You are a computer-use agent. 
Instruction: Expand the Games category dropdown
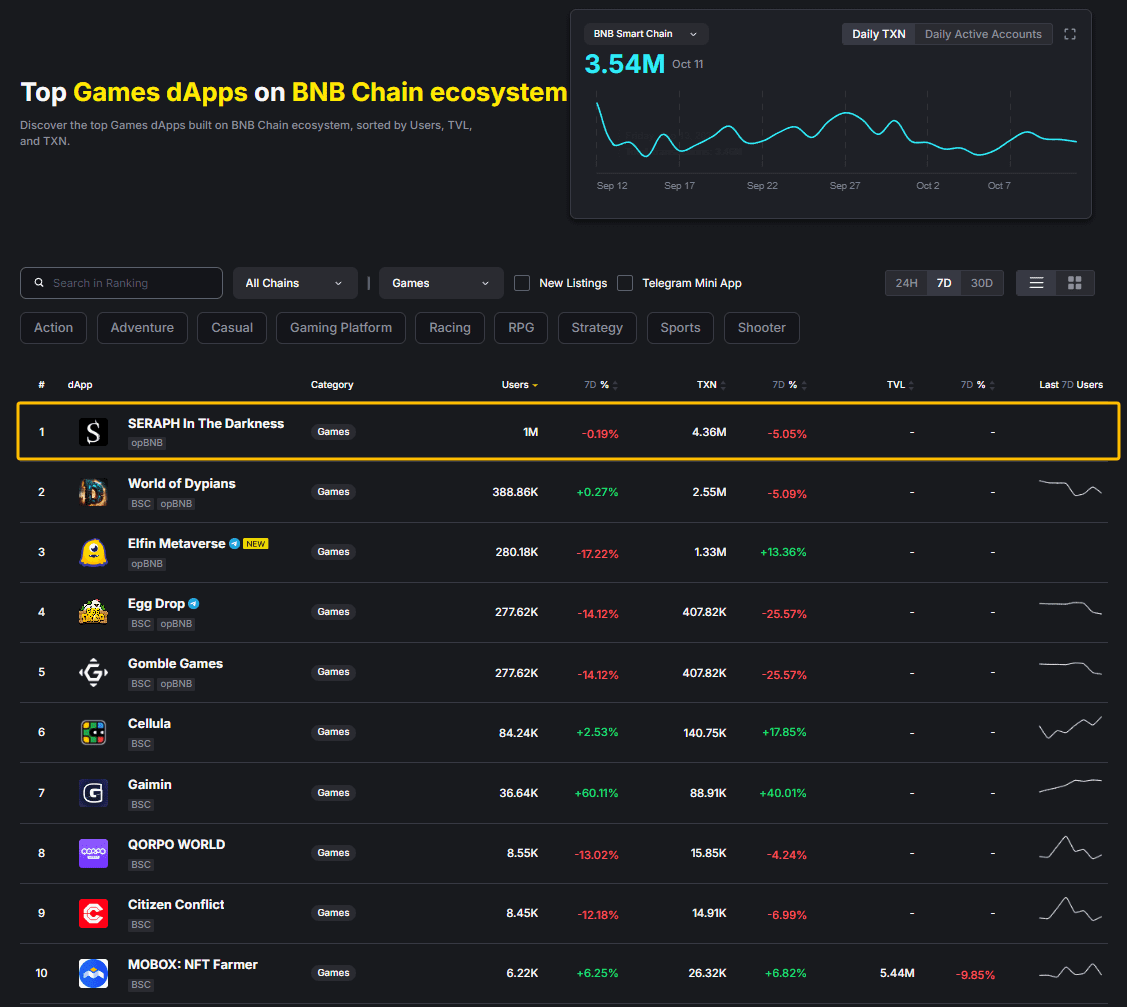tap(441, 283)
